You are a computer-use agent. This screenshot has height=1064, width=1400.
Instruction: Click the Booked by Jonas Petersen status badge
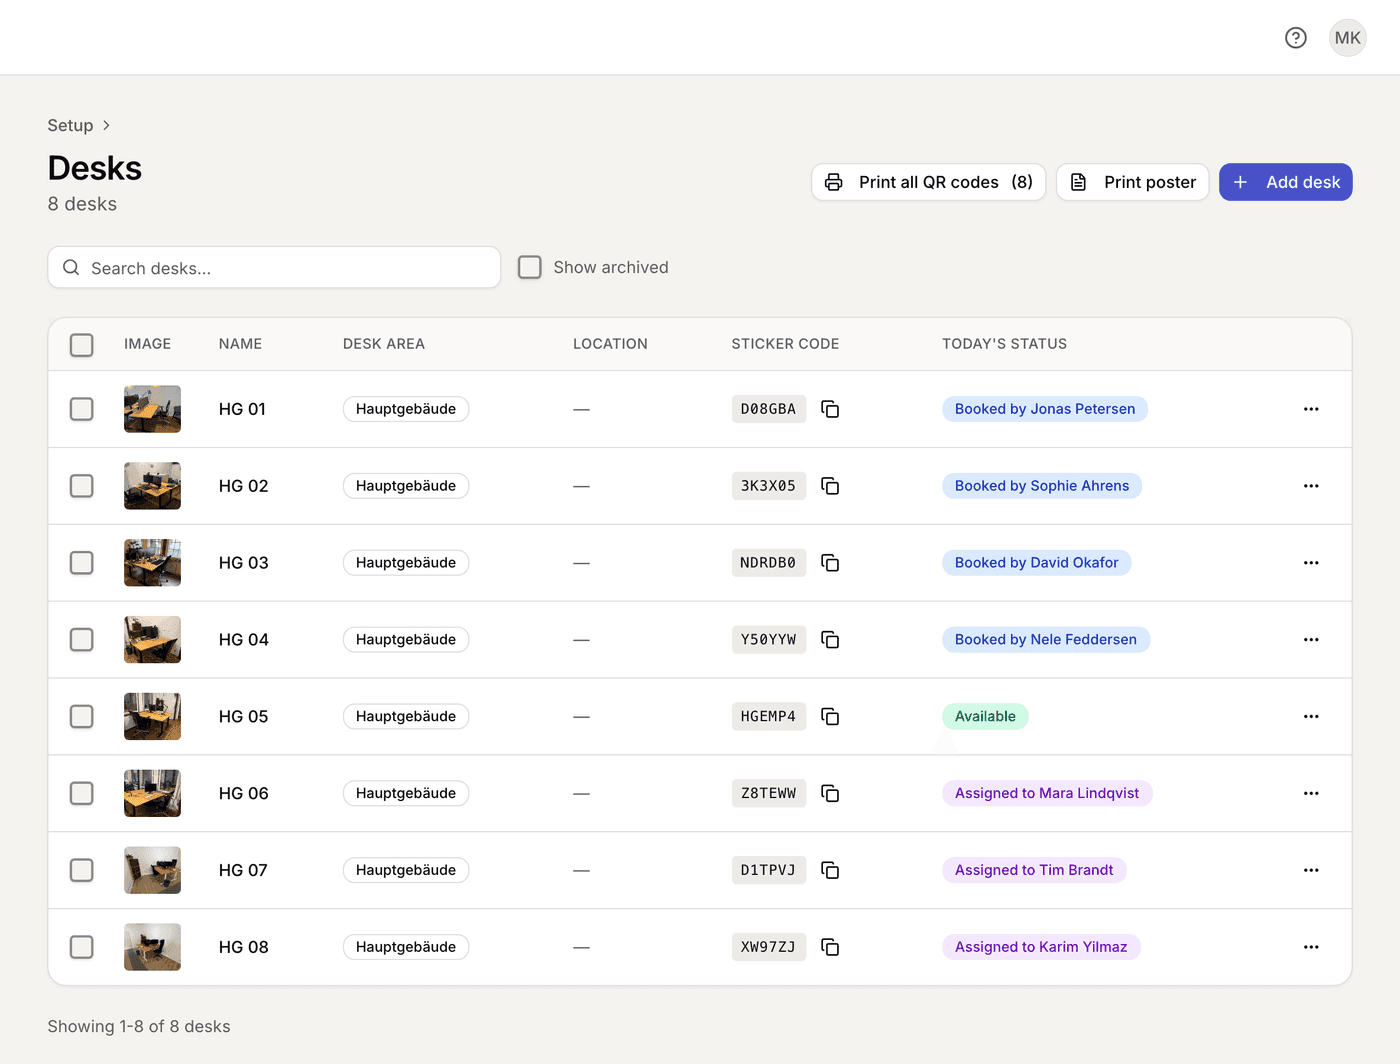click(1045, 409)
